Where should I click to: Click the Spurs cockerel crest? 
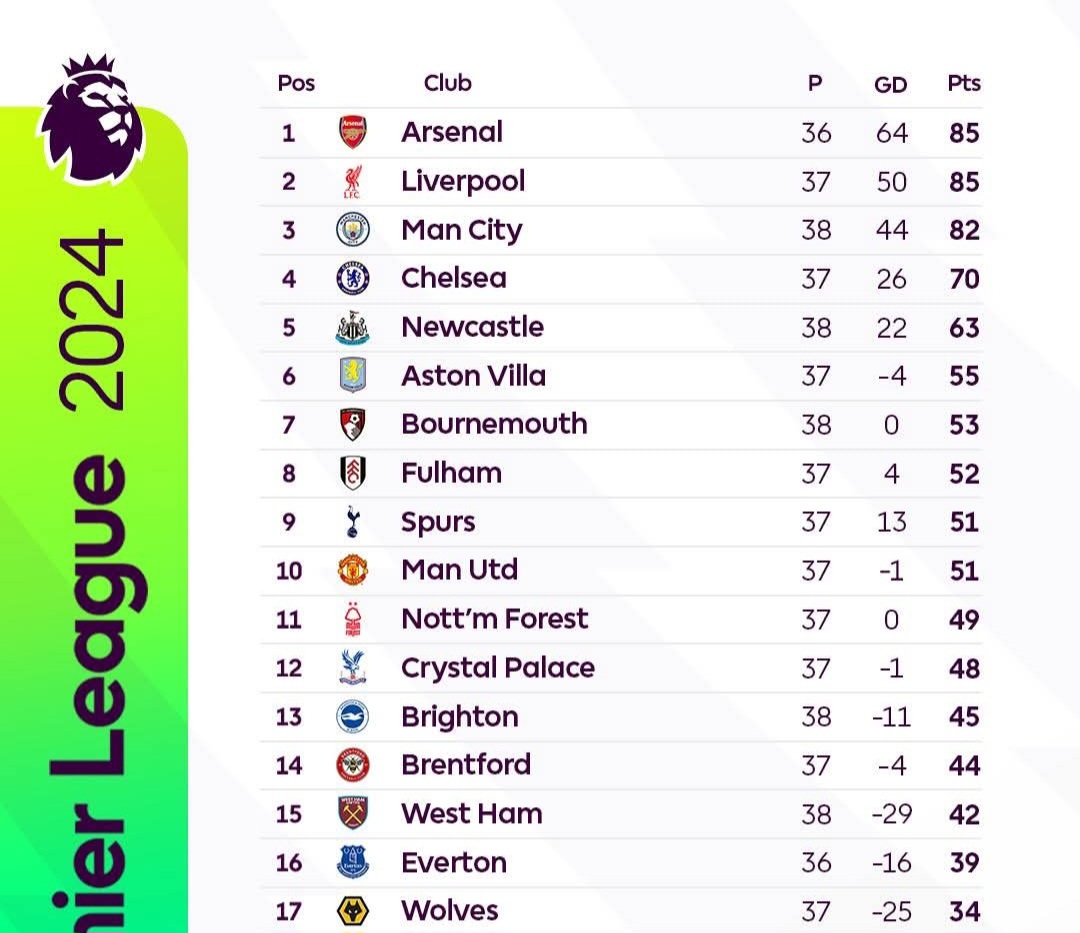(353, 521)
